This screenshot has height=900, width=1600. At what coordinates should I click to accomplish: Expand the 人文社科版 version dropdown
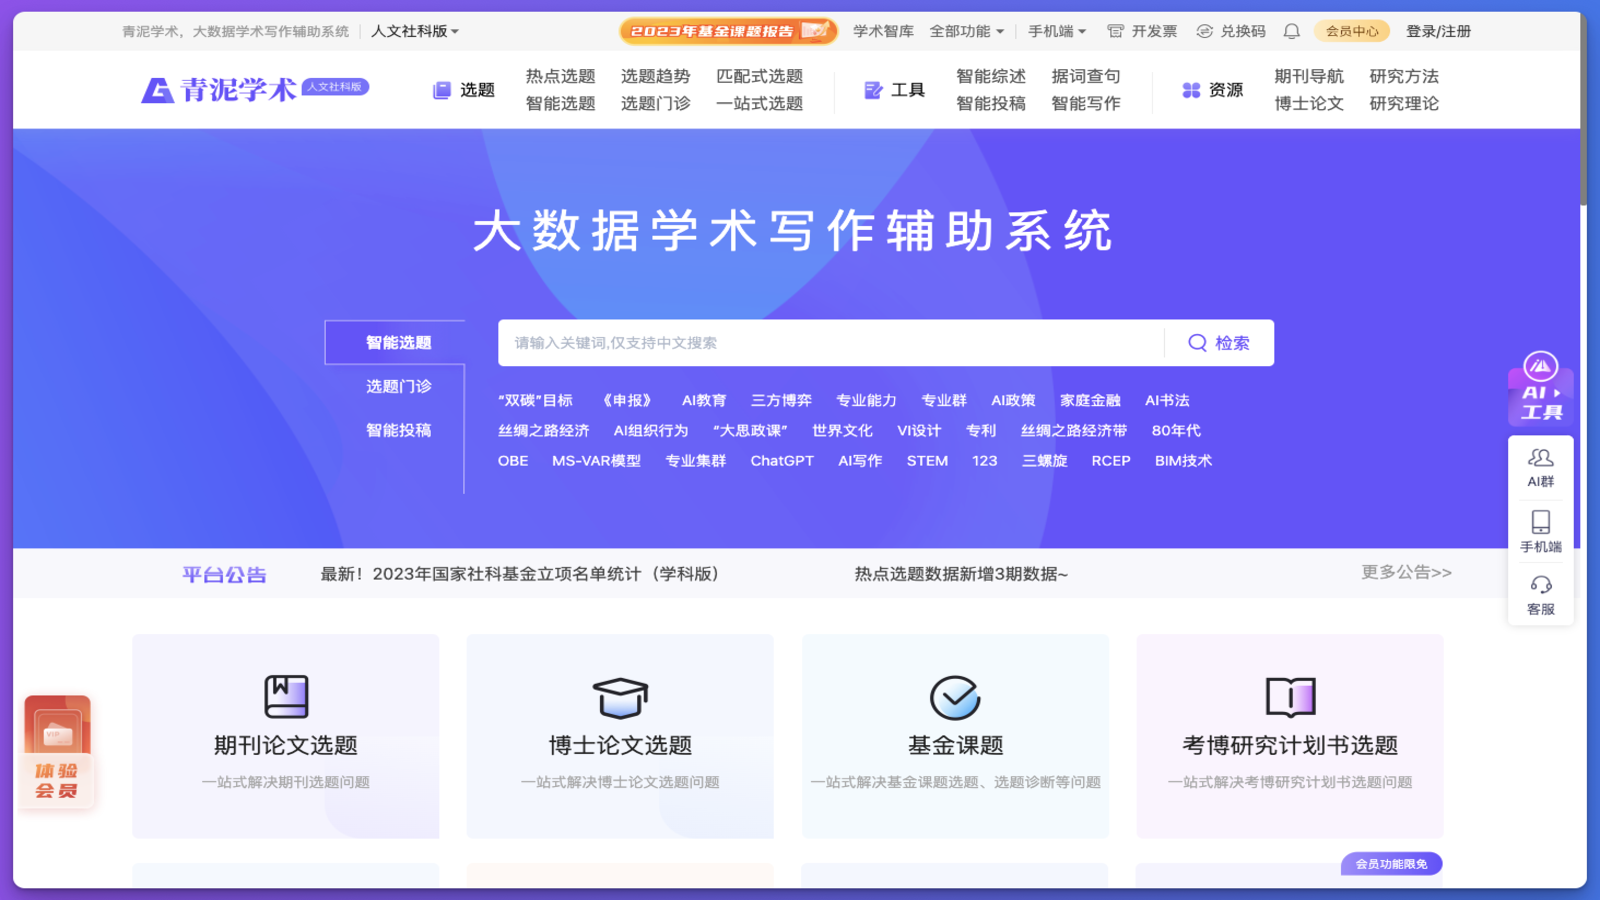click(x=414, y=31)
